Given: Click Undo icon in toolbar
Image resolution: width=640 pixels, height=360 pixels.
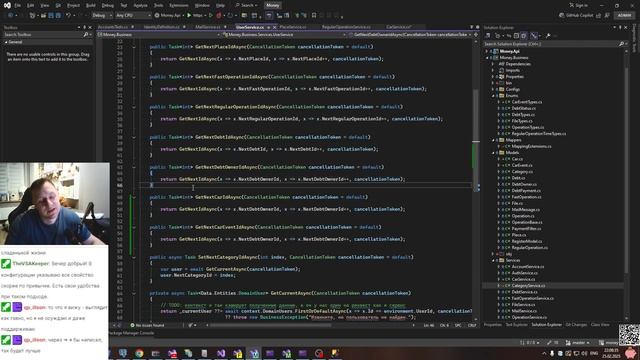Looking at the screenshot, I should tap(69, 15).
